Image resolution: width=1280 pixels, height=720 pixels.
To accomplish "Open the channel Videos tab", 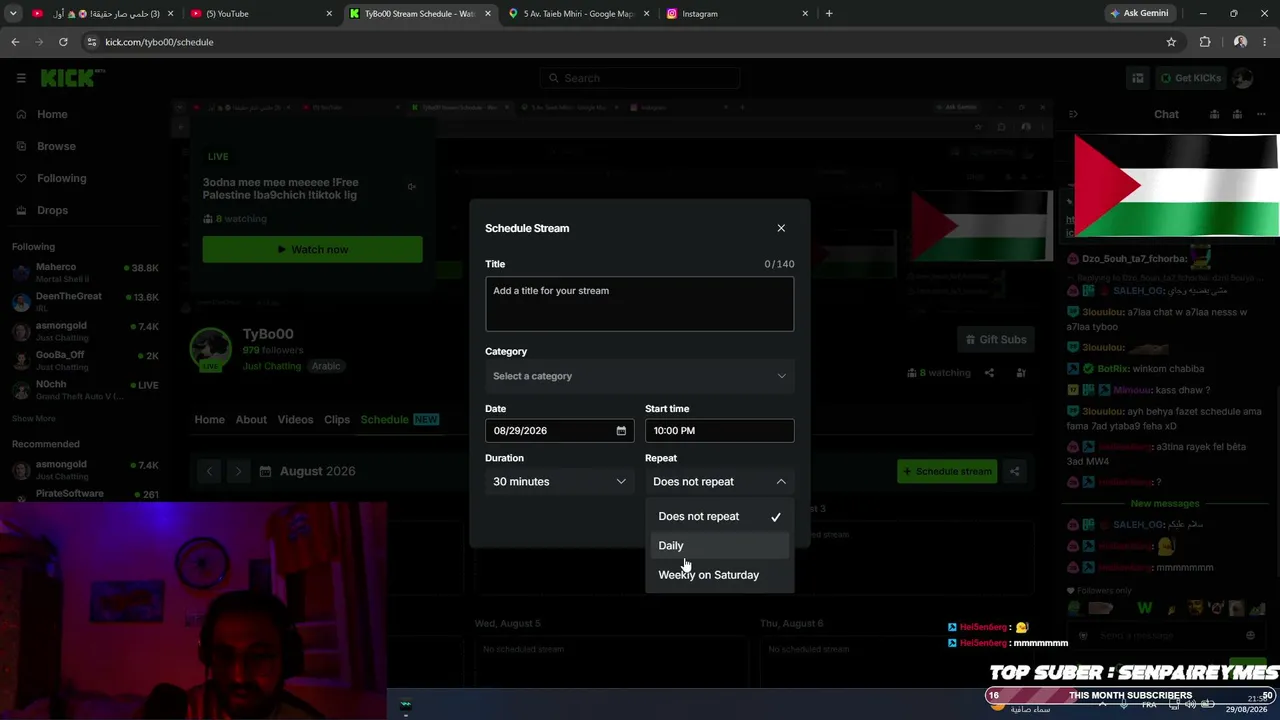I will click(x=295, y=420).
